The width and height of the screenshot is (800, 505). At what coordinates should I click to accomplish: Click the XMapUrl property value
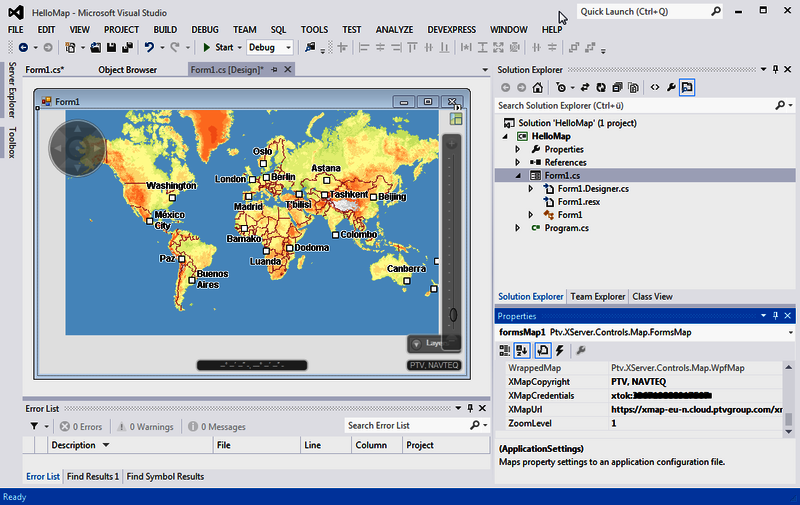(696, 410)
